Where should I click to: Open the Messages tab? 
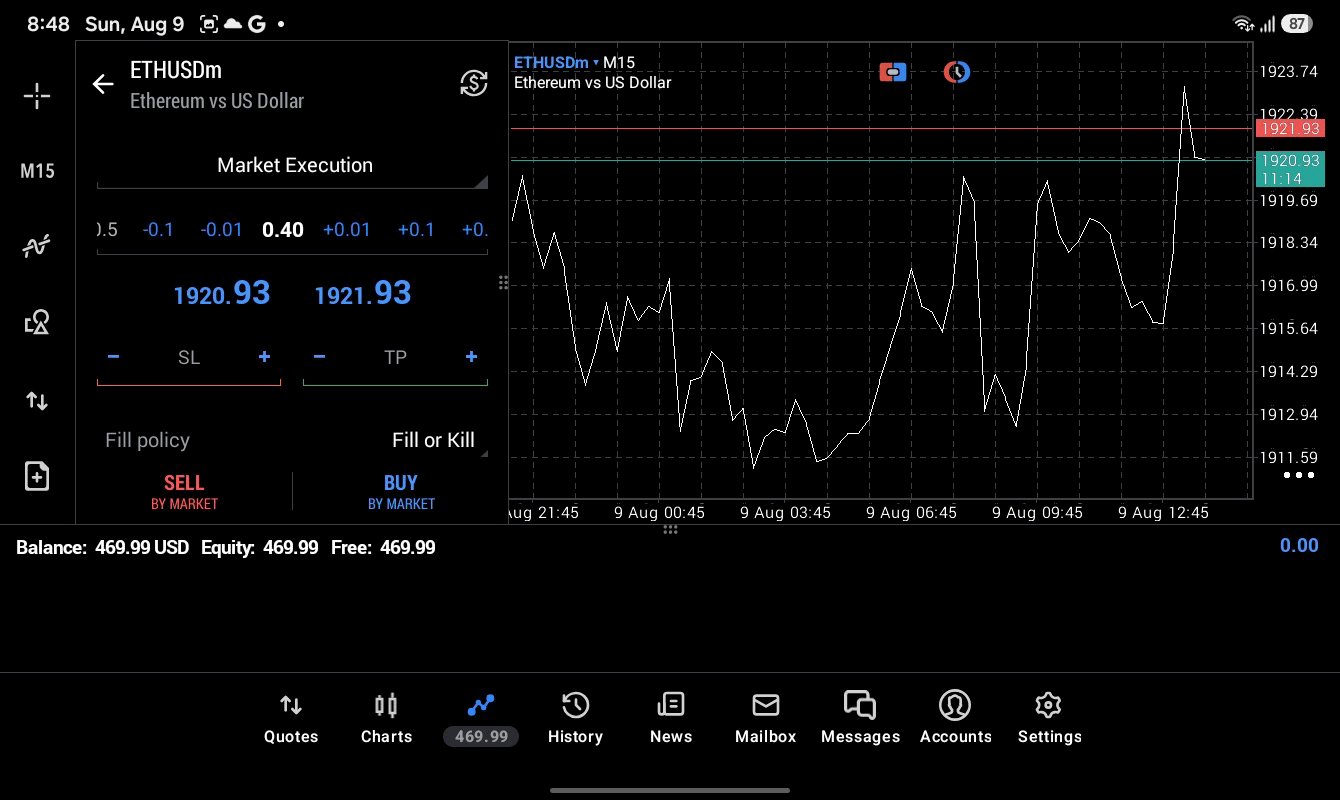click(860, 719)
